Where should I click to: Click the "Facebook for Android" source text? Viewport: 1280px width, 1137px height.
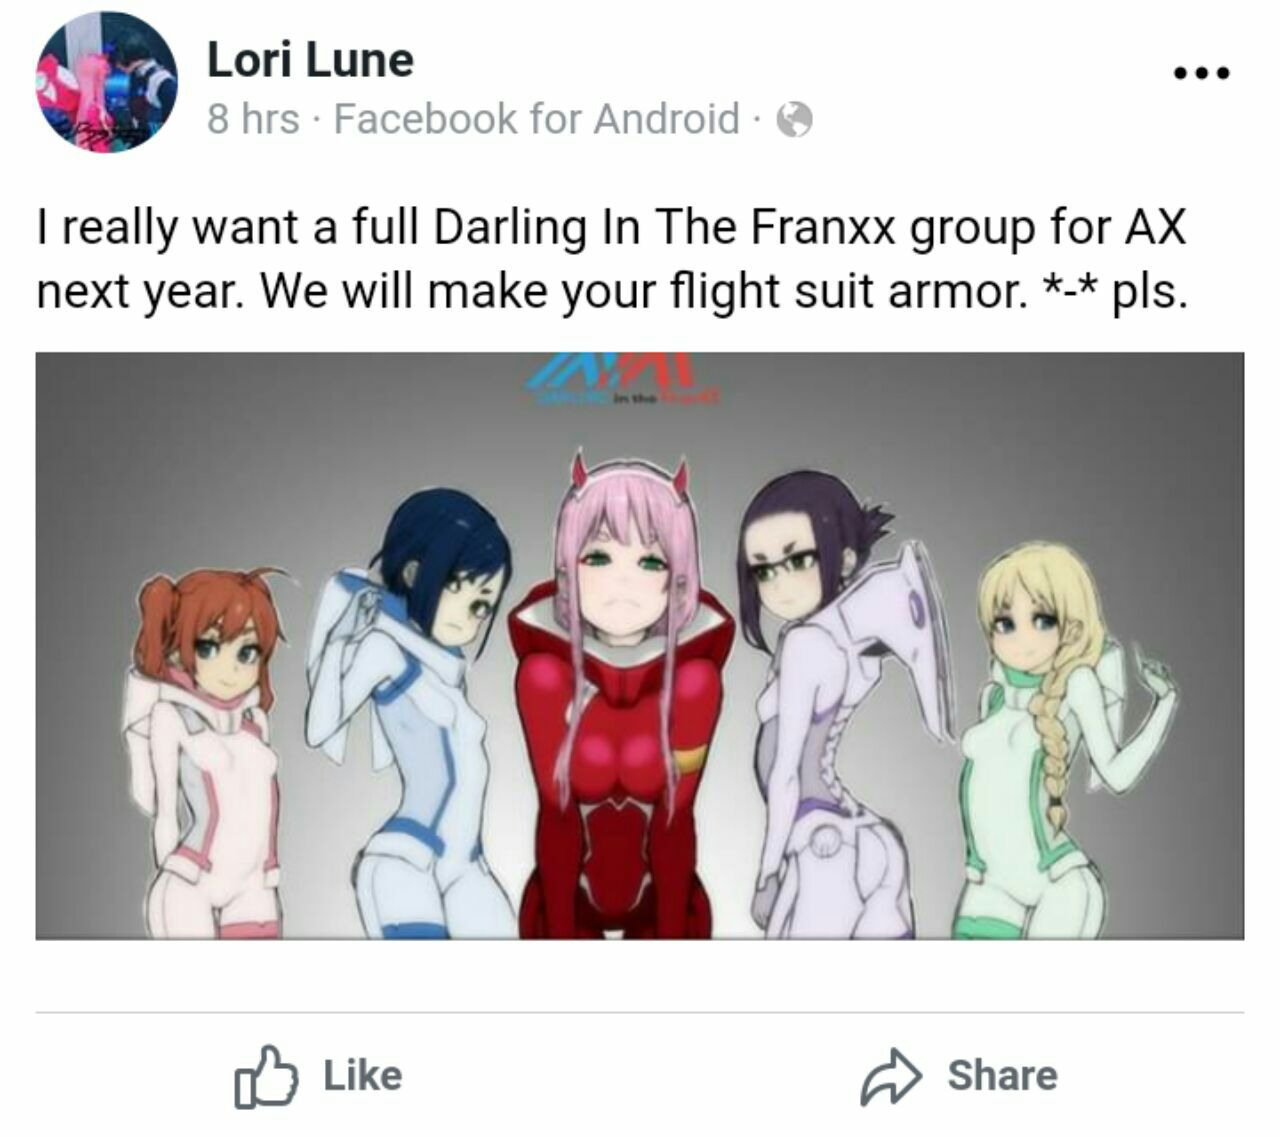pyautogui.click(x=537, y=119)
